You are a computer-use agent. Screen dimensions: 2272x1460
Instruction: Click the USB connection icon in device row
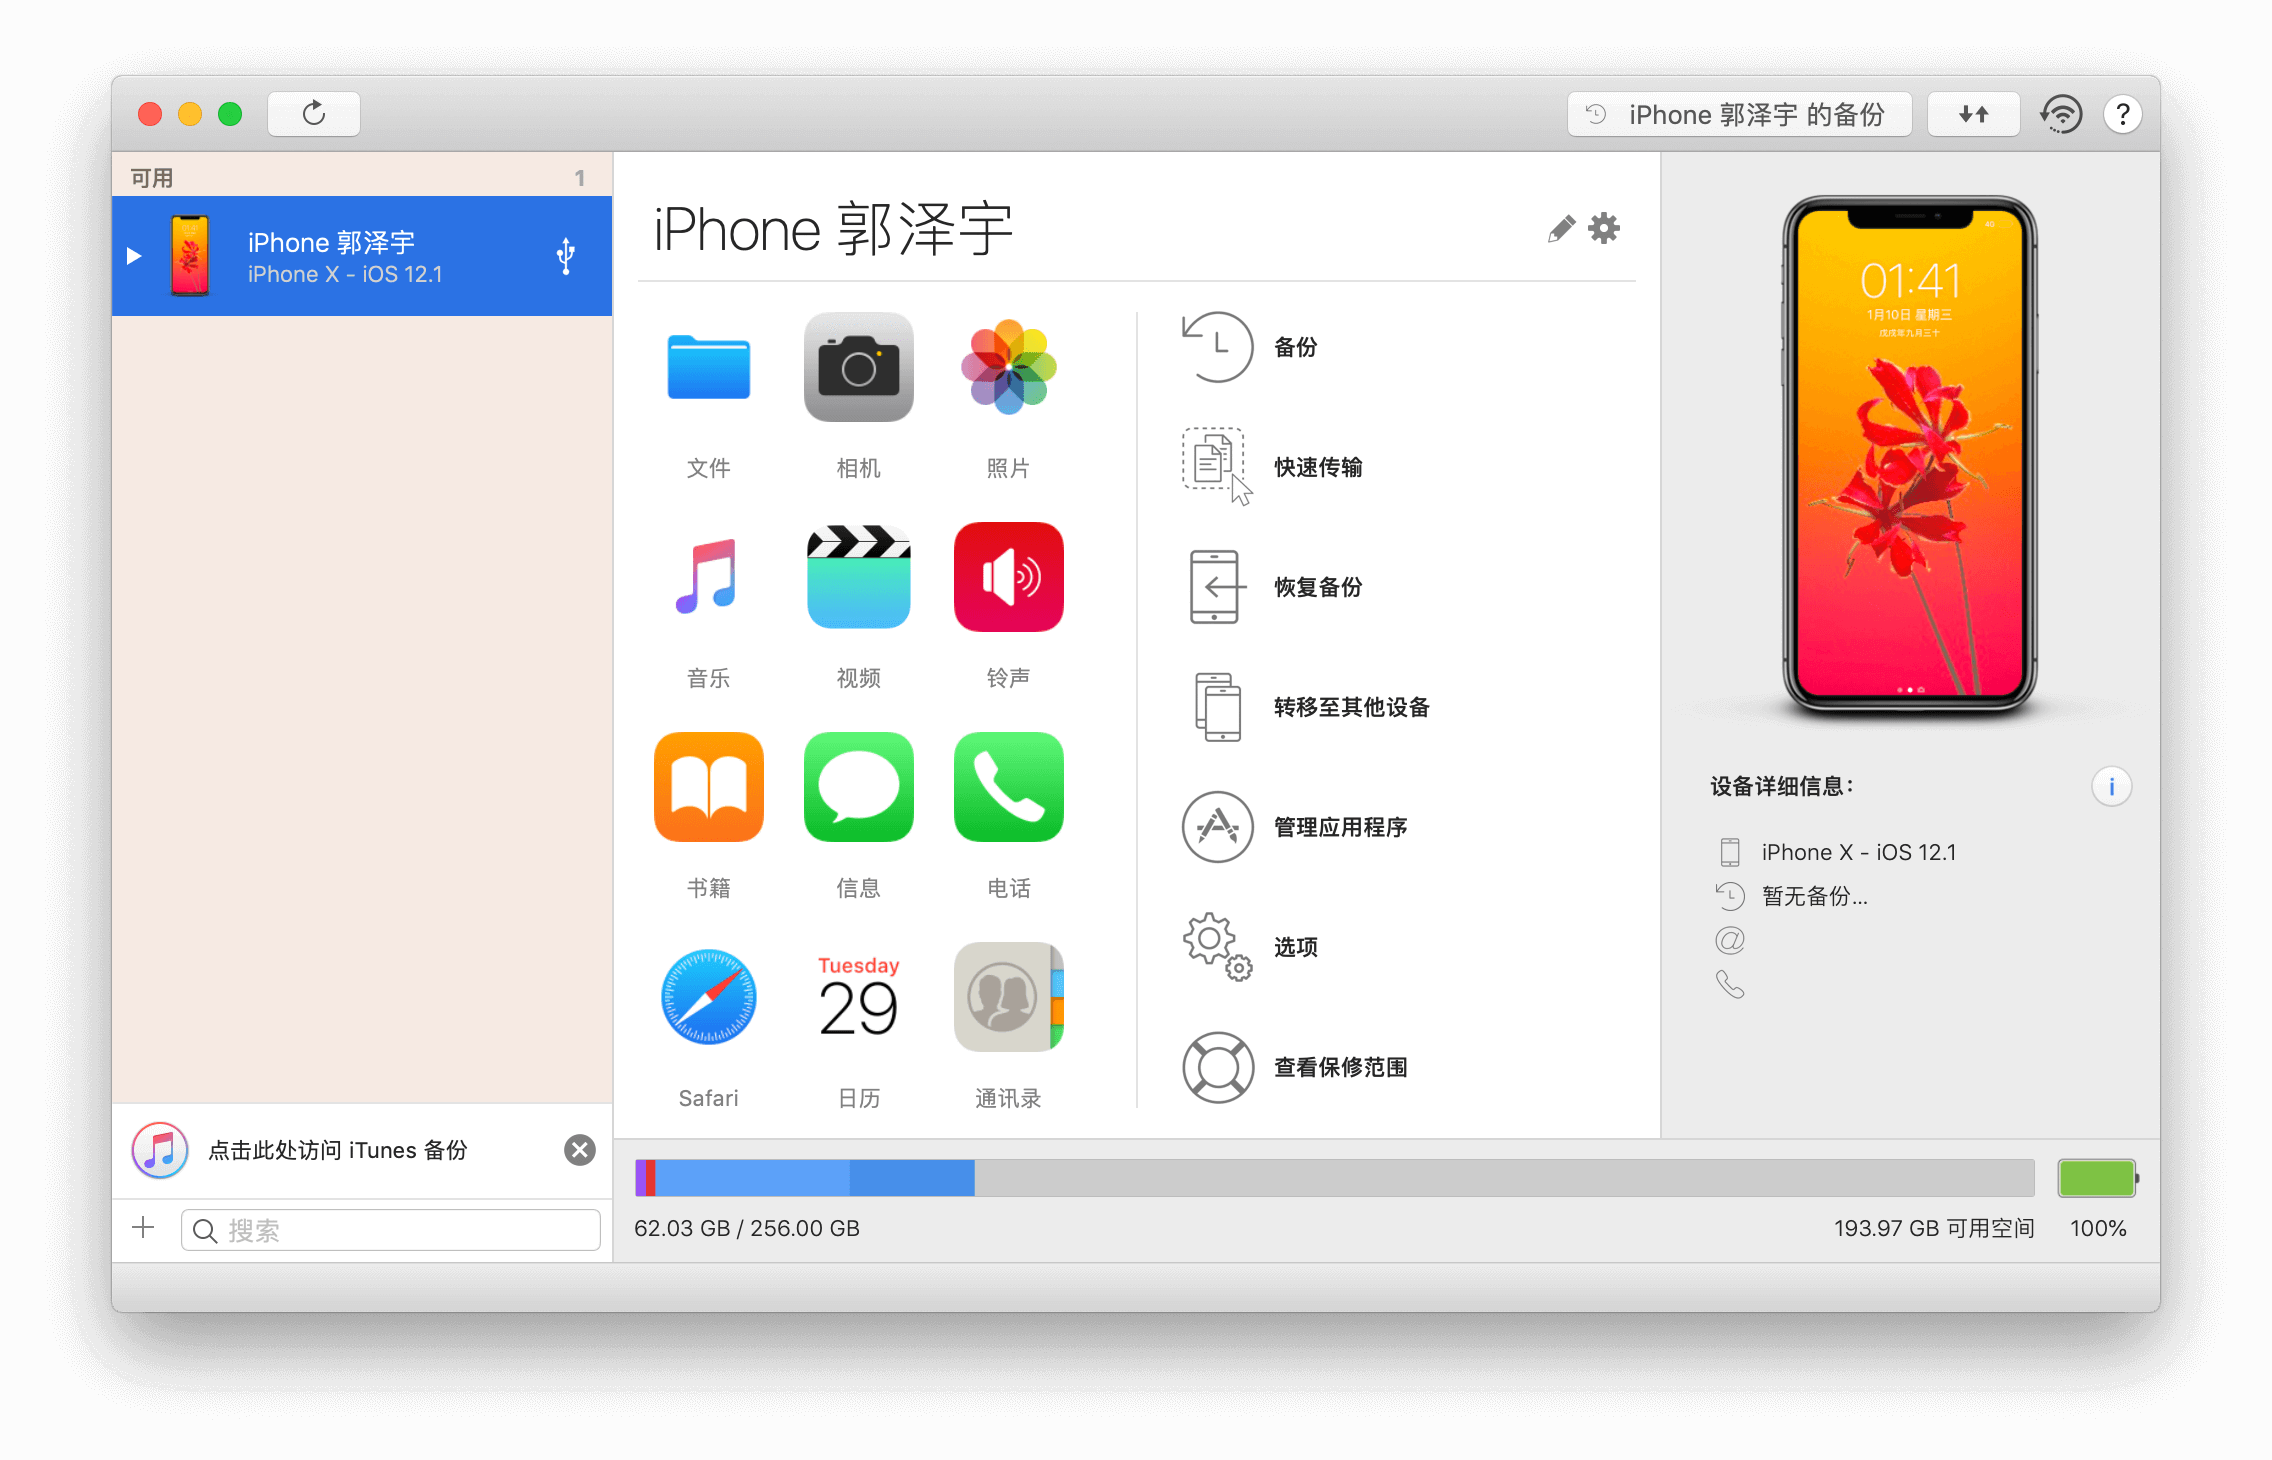tap(566, 256)
